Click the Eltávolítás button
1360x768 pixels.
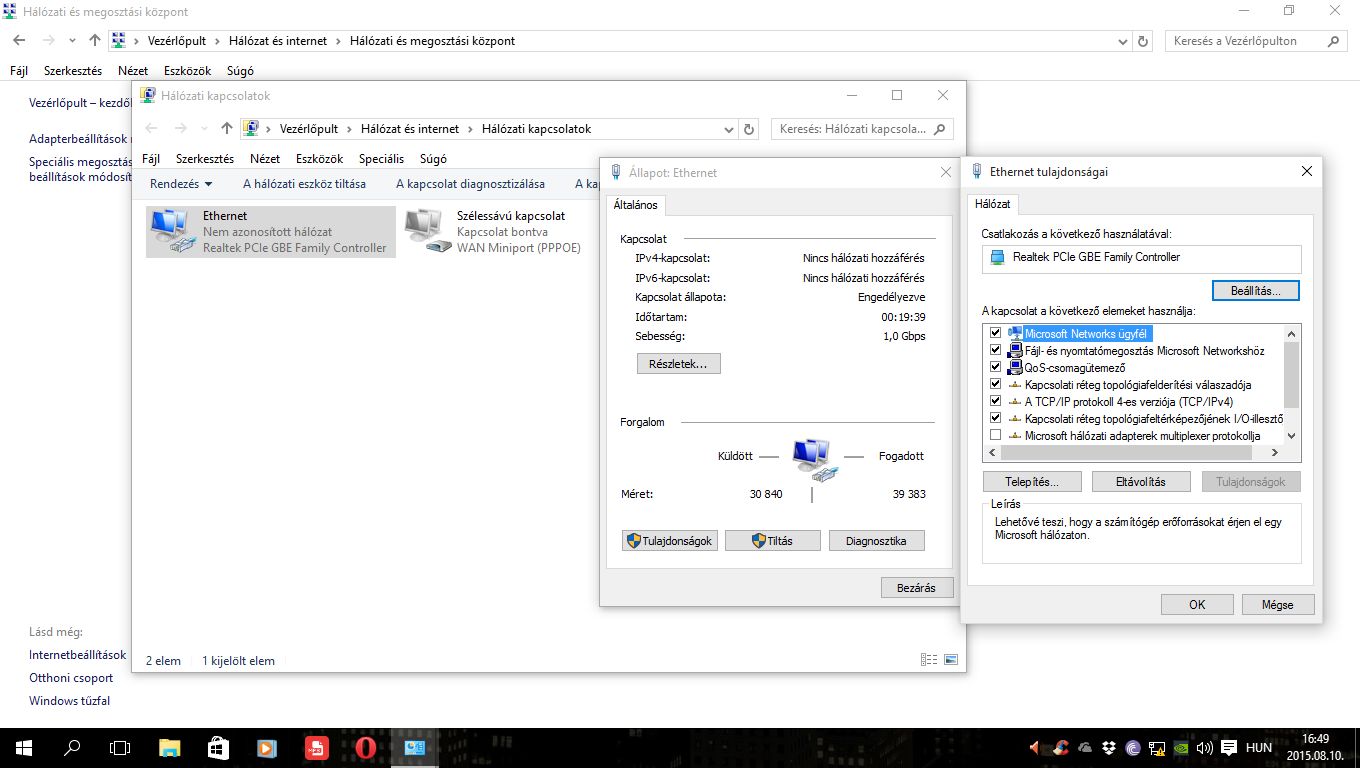coord(1141,482)
